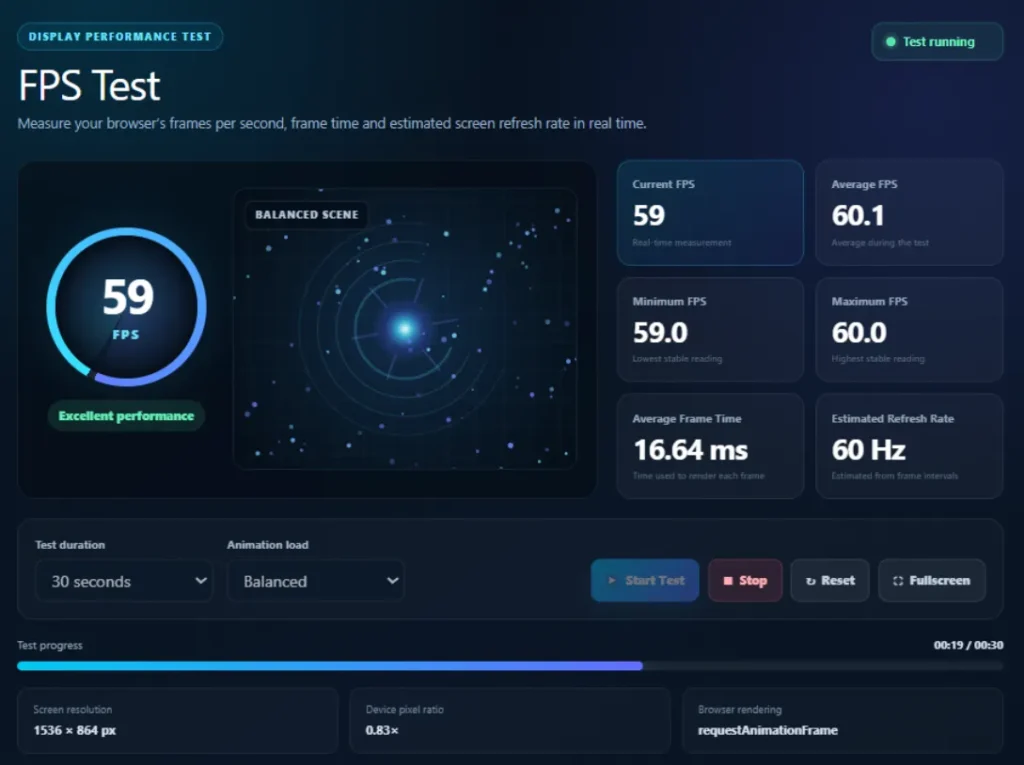This screenshot has height=765, width=1024.
Task: Open Fullscreen mode
Action: pyautogui.click(x=932, y=580)
